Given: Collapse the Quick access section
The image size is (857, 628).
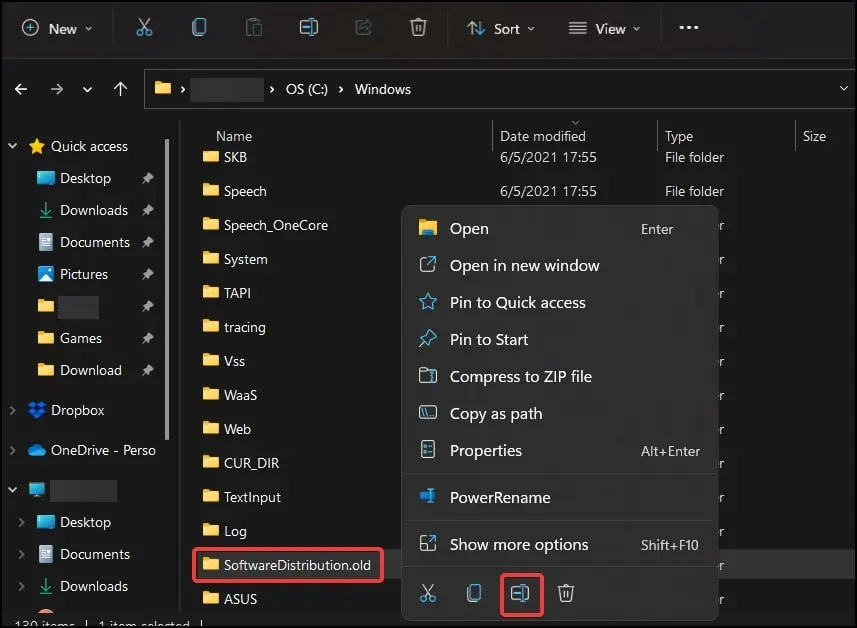Looking at the screenshot, I should coord(13,146).
